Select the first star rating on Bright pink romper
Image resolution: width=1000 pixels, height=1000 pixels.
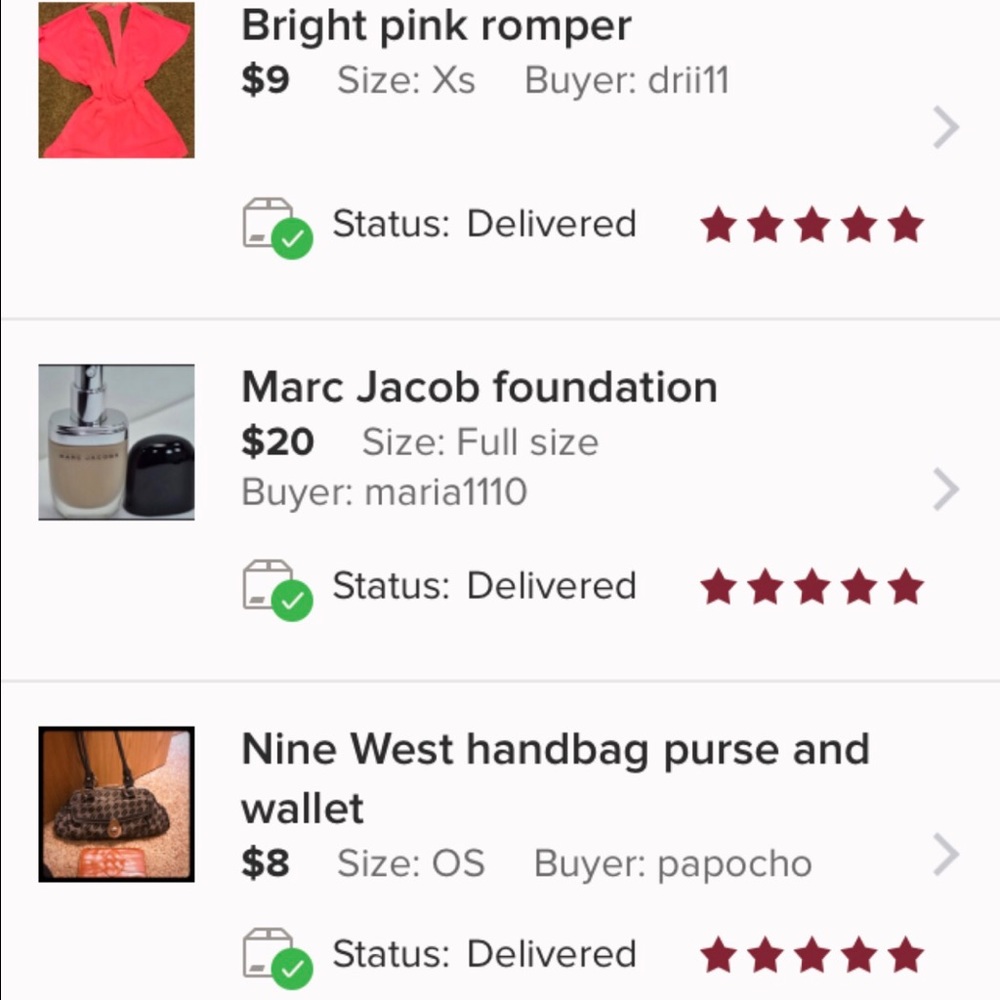click(x=718, y=226)
